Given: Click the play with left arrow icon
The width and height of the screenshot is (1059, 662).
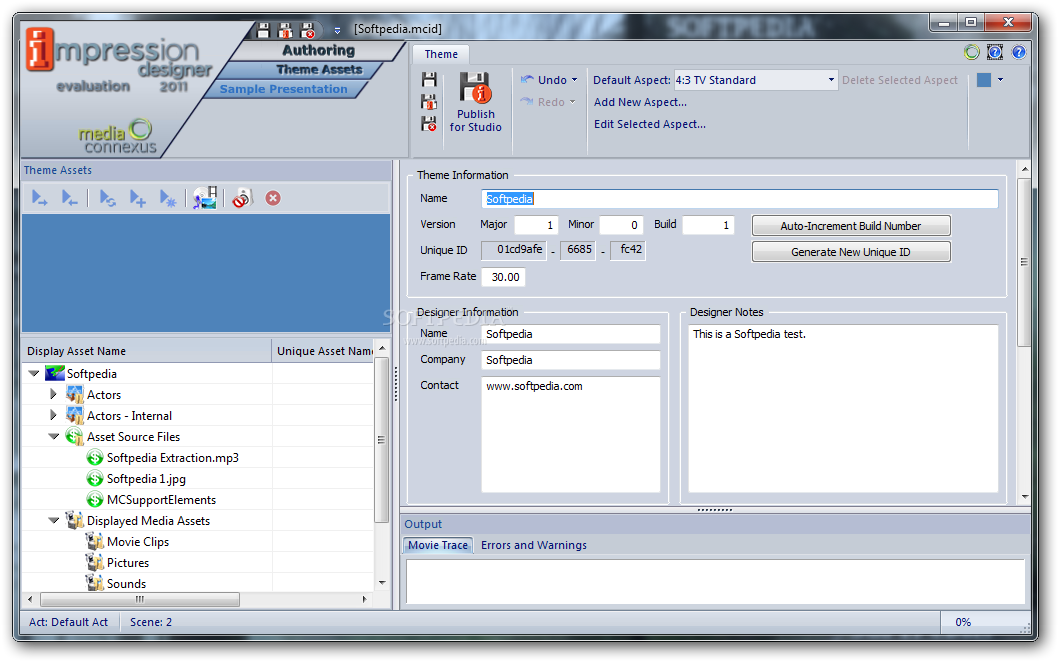Looking at the screenshot, I should tap(69, 199).
